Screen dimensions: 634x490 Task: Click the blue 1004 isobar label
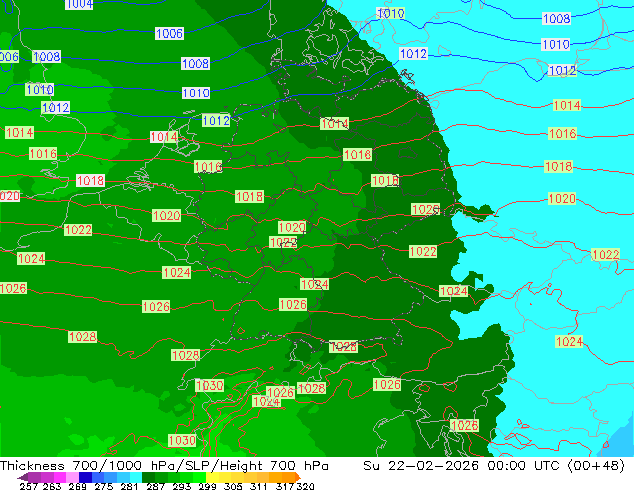79,4
